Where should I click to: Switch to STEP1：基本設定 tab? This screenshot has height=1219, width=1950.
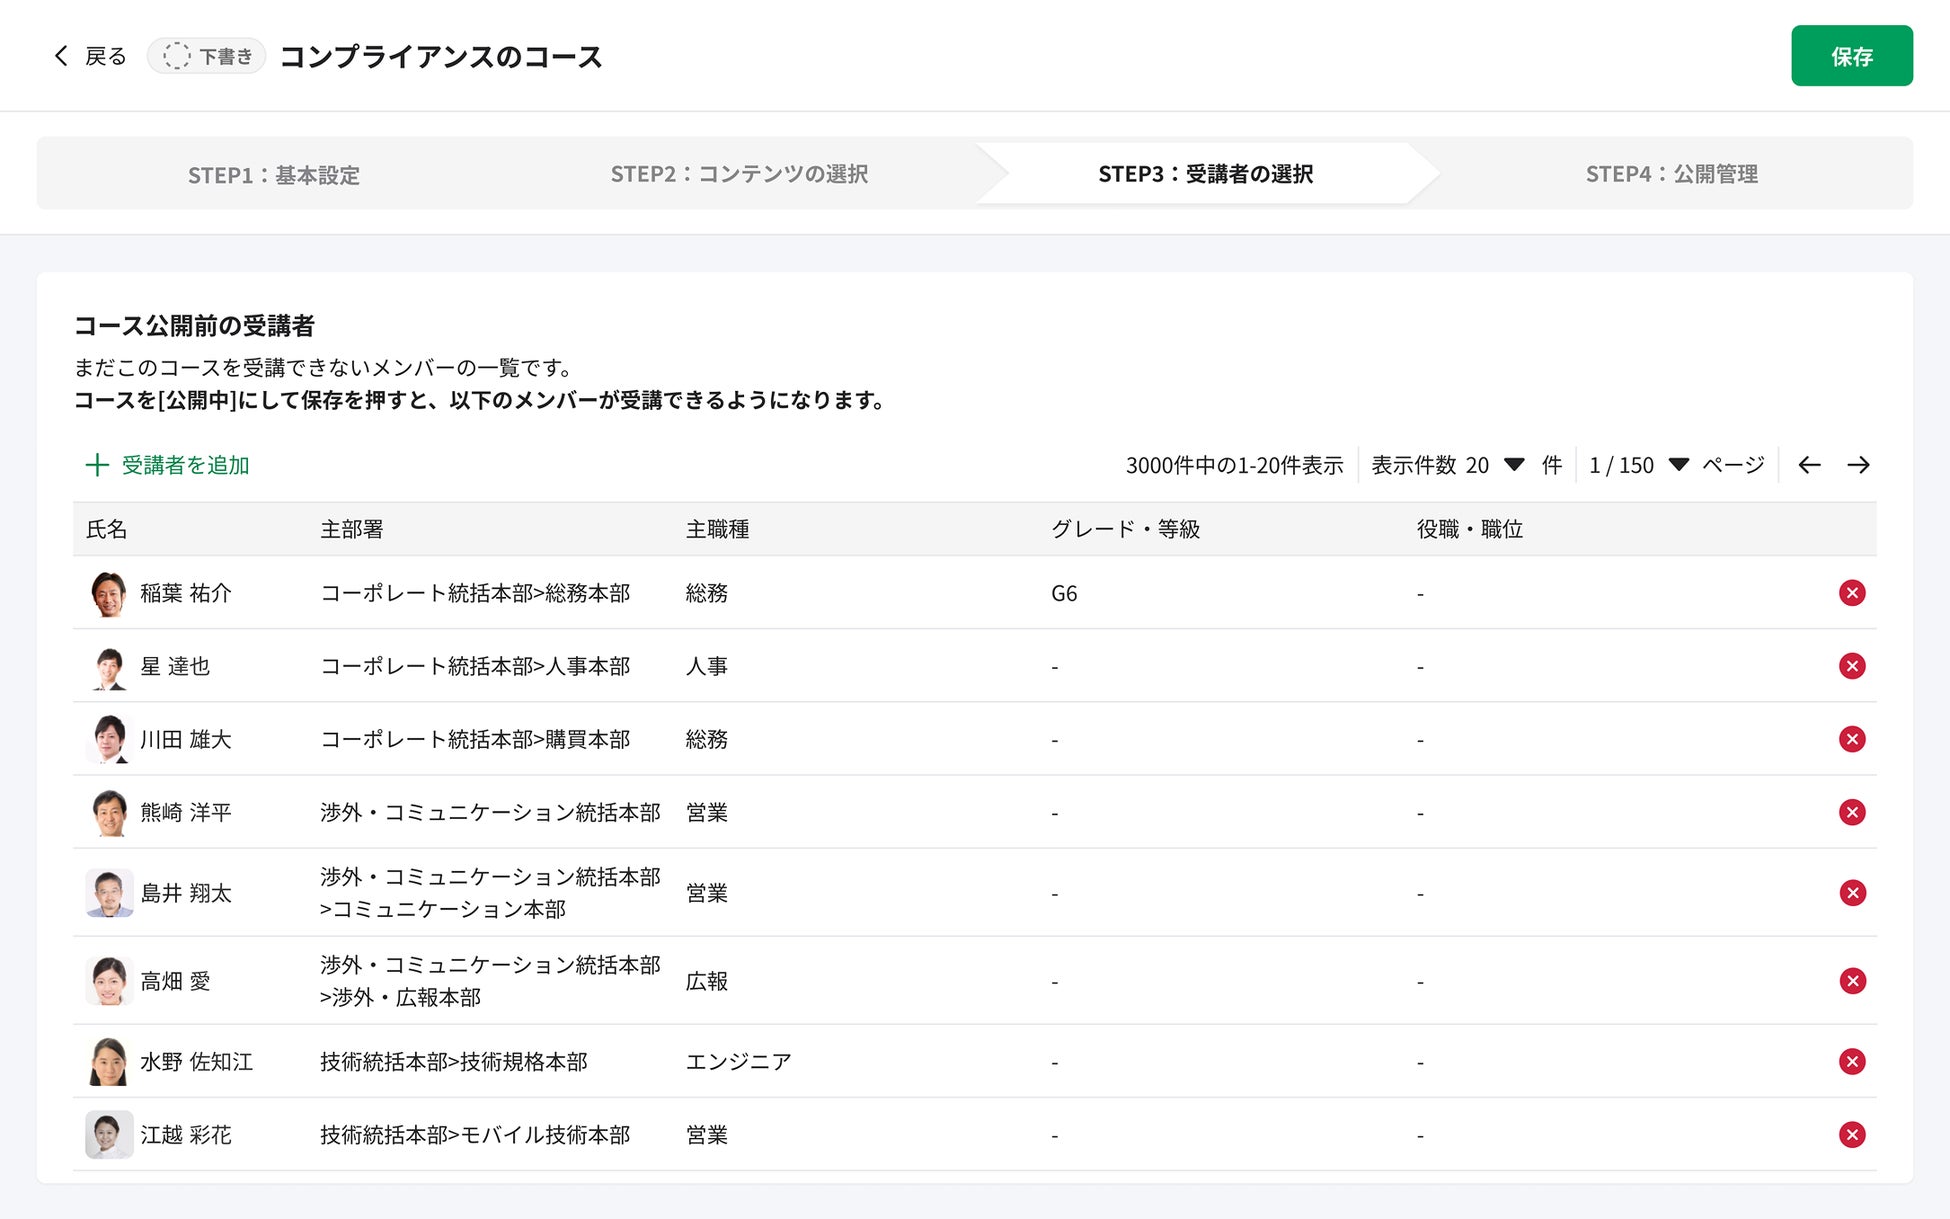click(274, 174)
